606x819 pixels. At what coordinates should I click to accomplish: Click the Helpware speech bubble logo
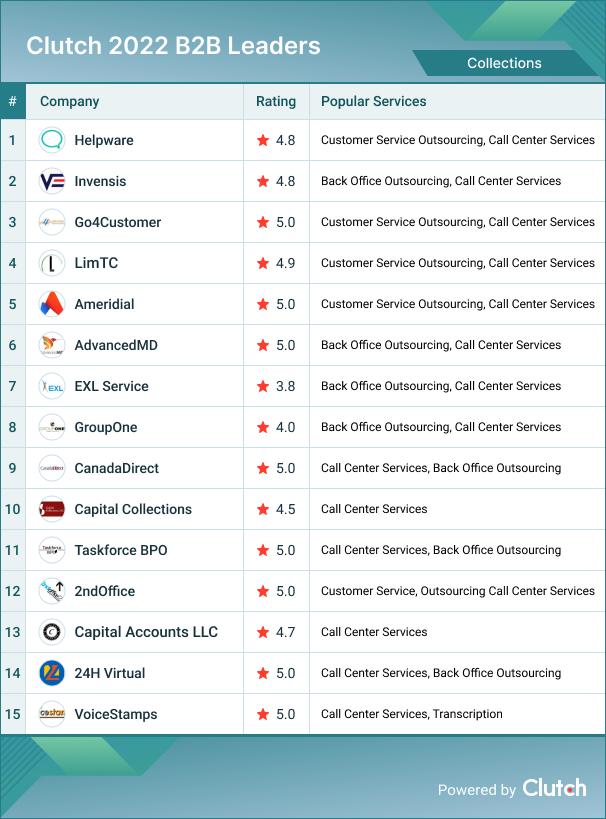[52, 140]
